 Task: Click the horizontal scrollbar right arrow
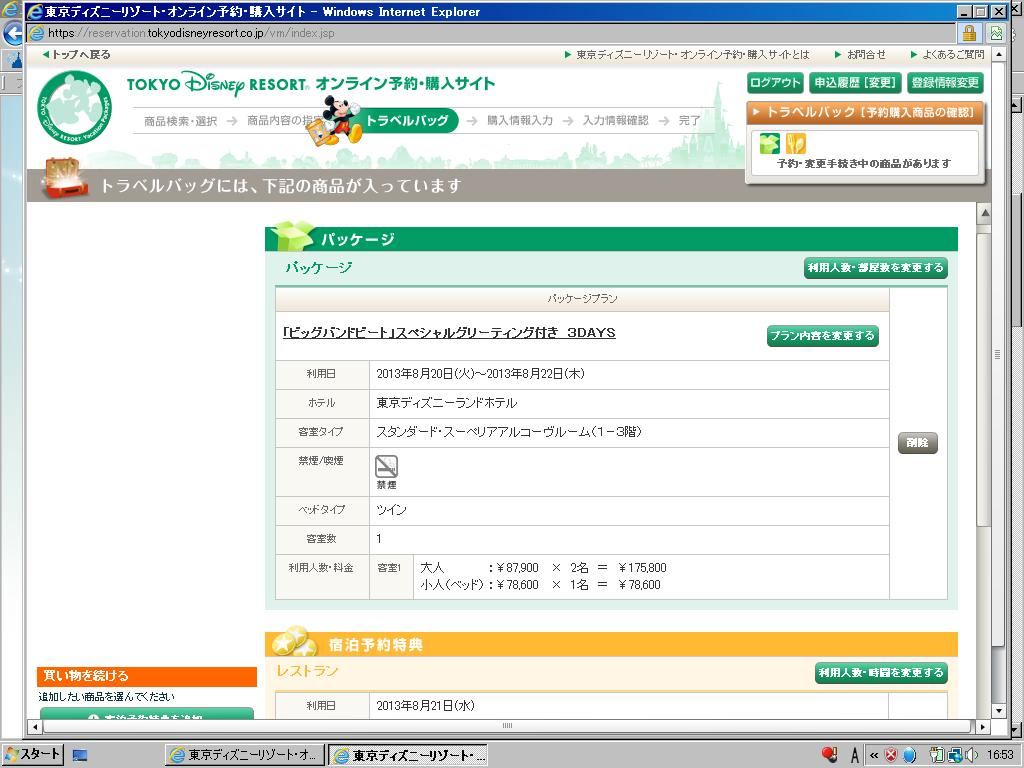(x=982, y=726)
